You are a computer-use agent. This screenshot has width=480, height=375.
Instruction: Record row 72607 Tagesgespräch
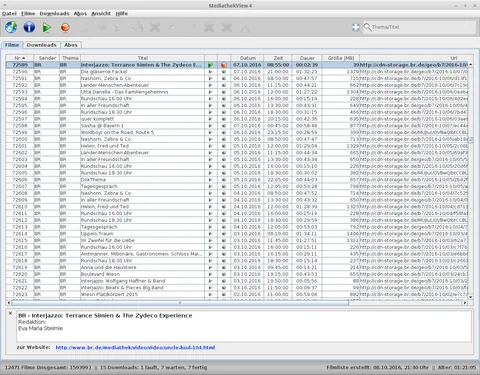click(224, 186)
